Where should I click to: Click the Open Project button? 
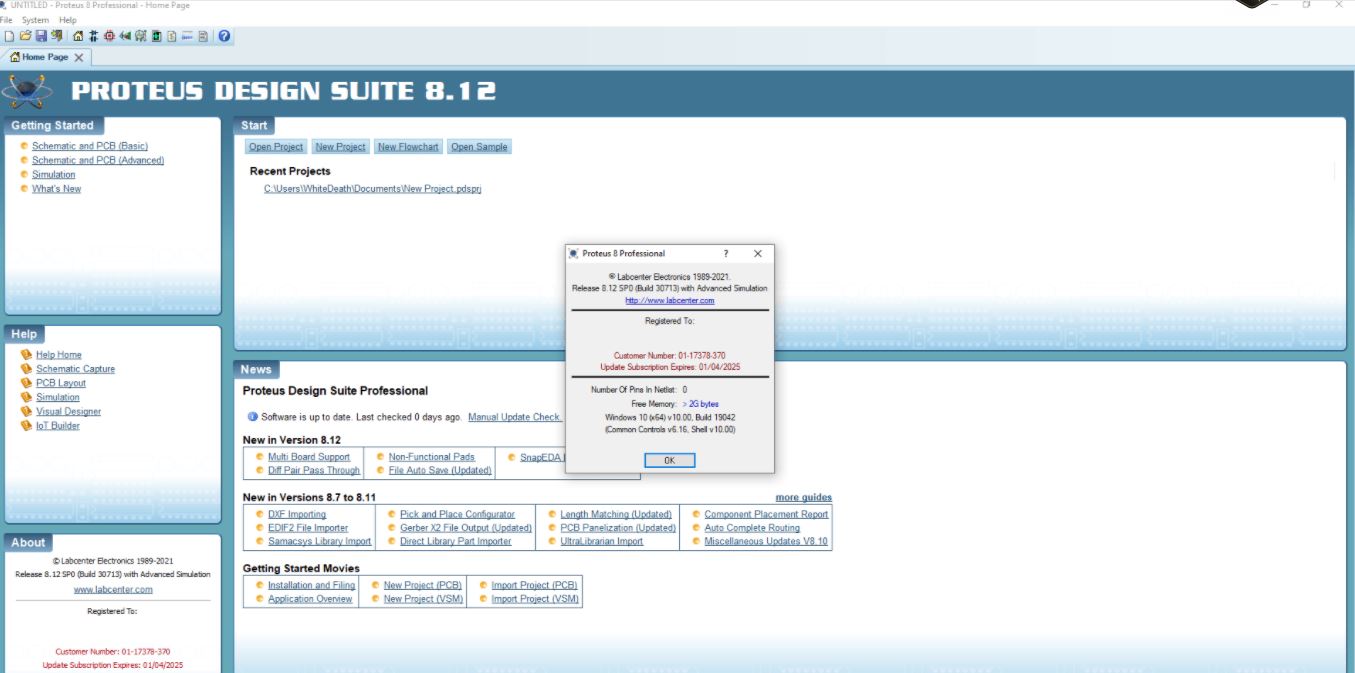click(x=276, y=147)
